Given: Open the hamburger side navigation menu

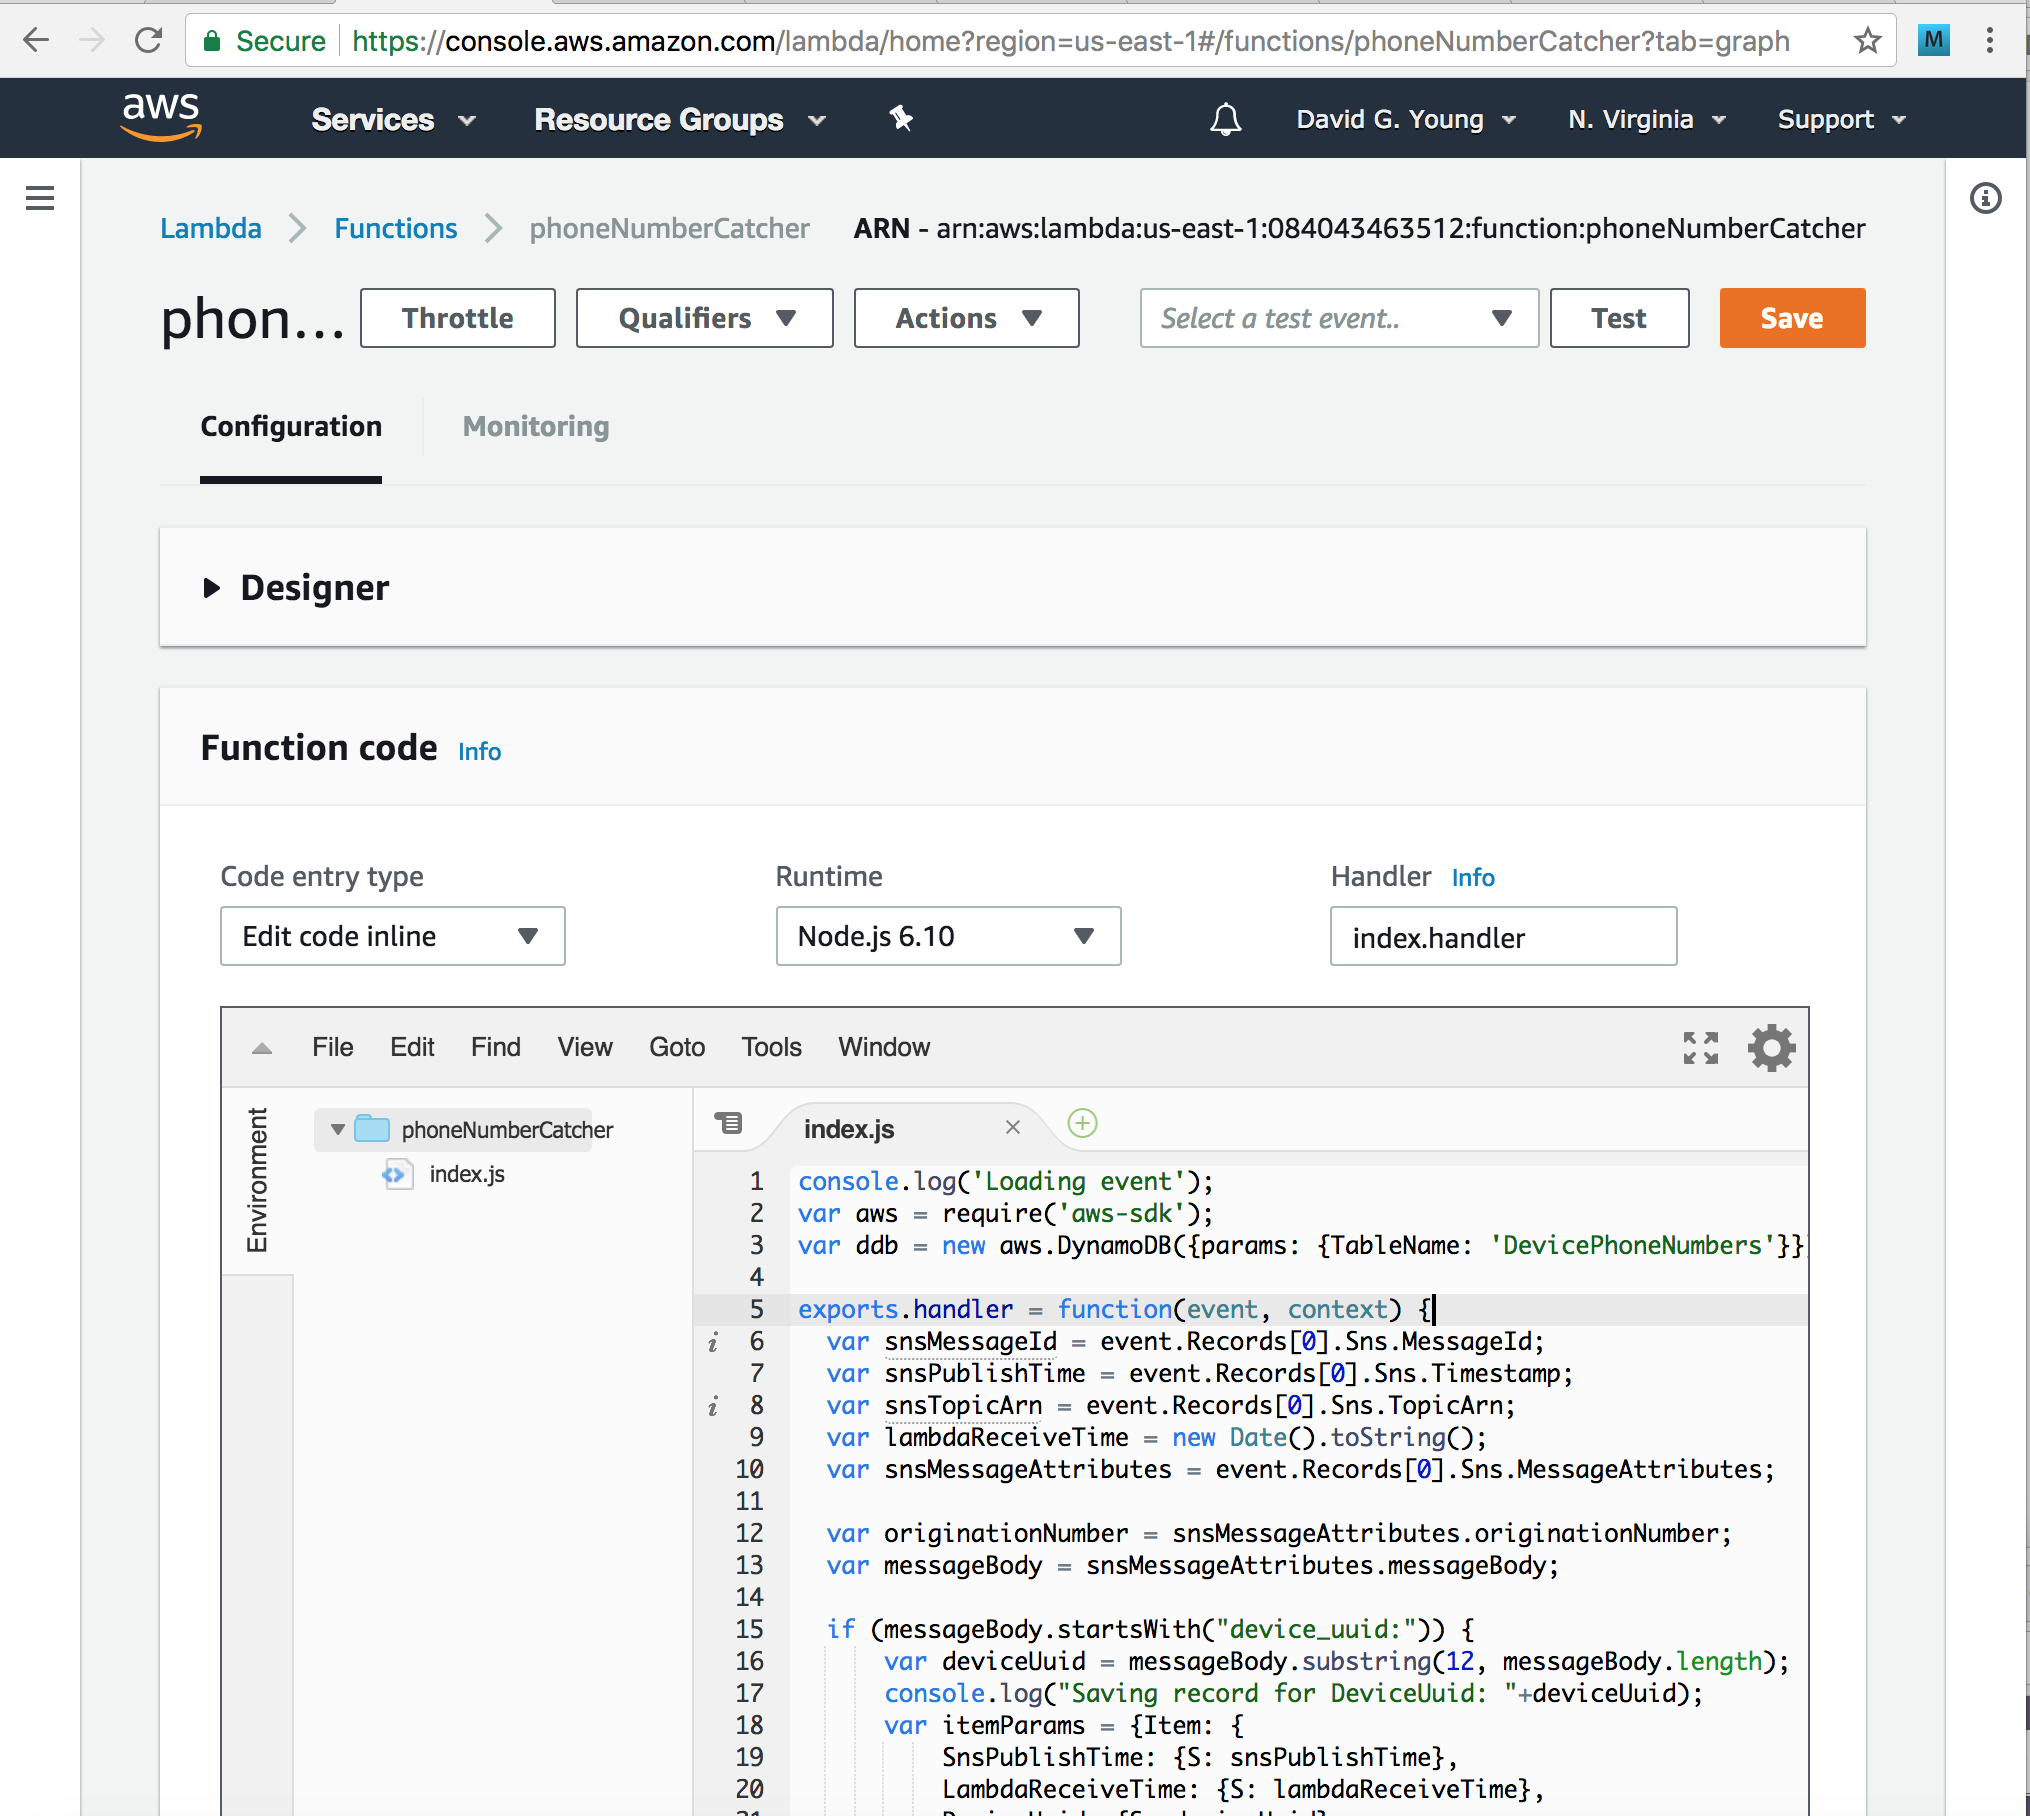Looking at the screenshot, I should tap(40, 198).
